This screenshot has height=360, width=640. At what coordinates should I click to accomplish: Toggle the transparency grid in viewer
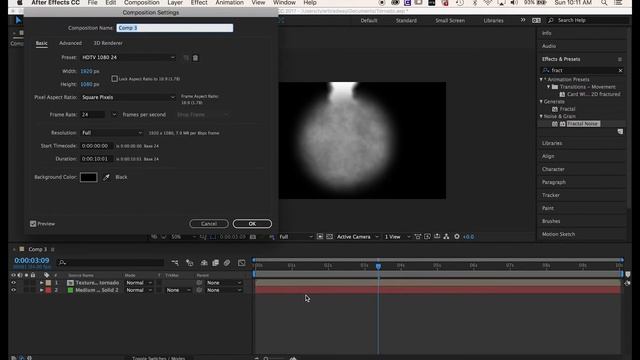329,237
